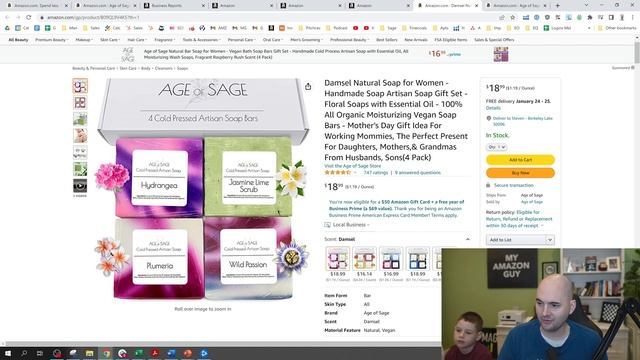This screenshot has height=360, width=640.
Task: Open the sponsored Age of Sage banner ad
Action: pos(316,54)
